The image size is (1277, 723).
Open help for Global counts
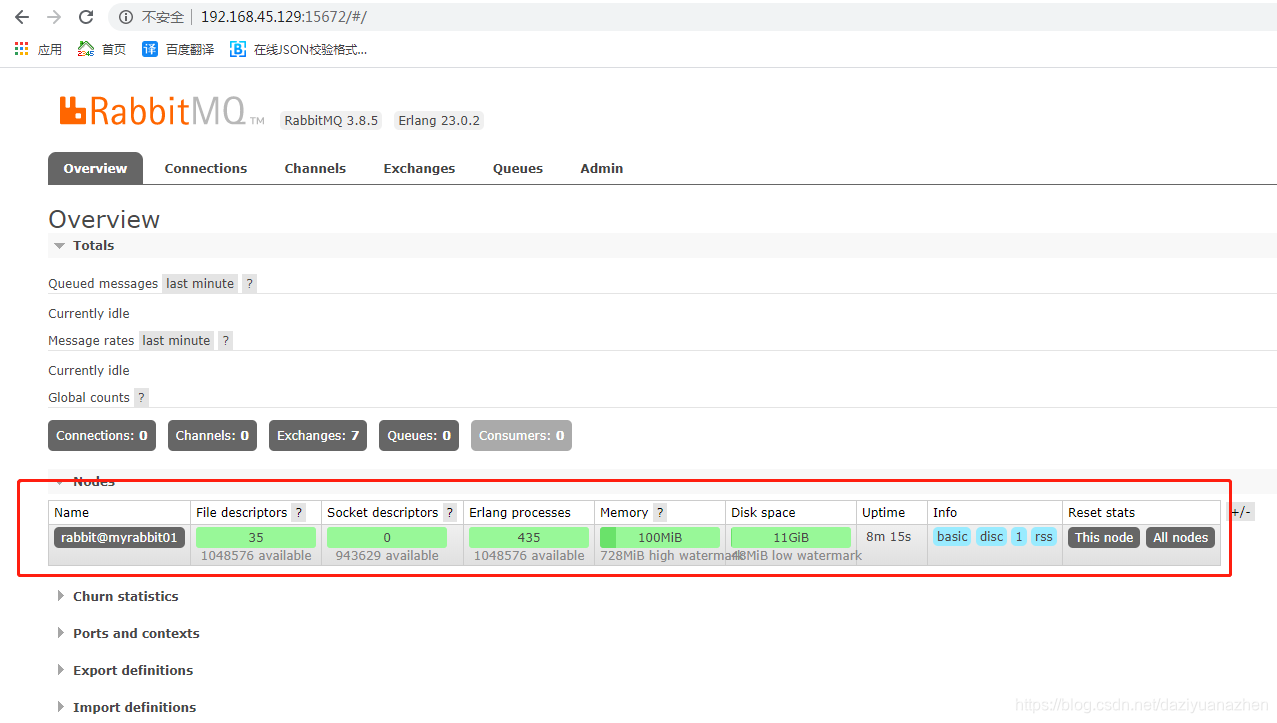pyautogui.click(x=142, y=398)
